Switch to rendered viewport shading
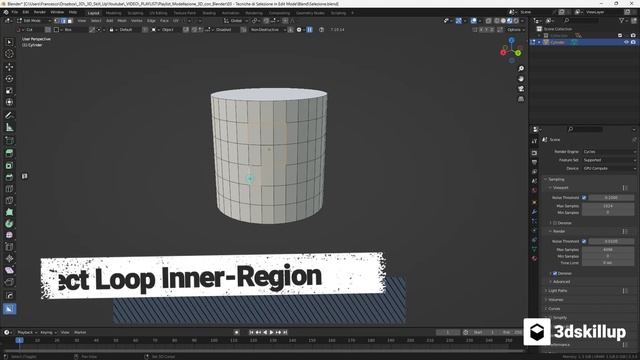Viewport: 640px width, 360px height. (516, 20)
